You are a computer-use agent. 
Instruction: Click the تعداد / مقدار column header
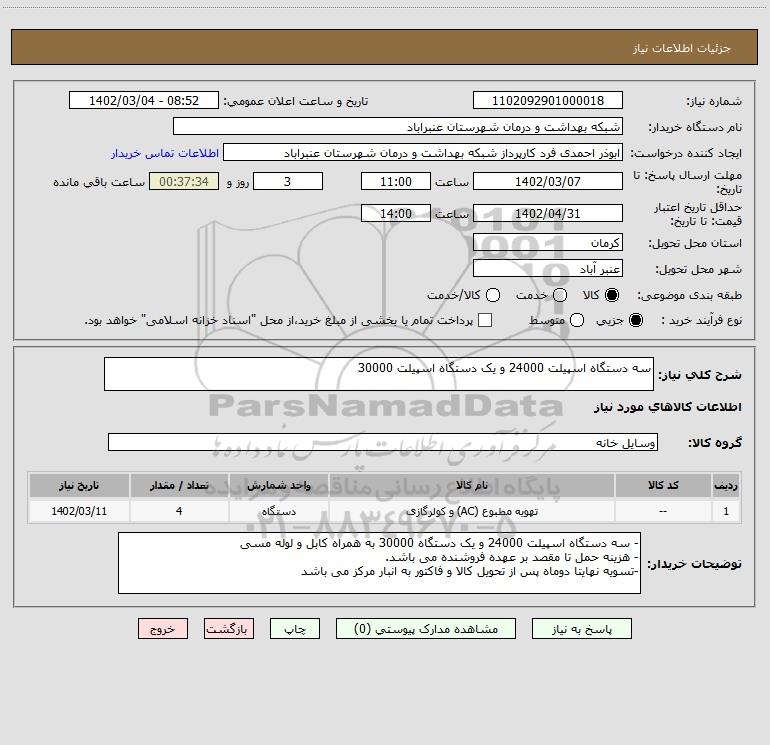click(179, 485)
